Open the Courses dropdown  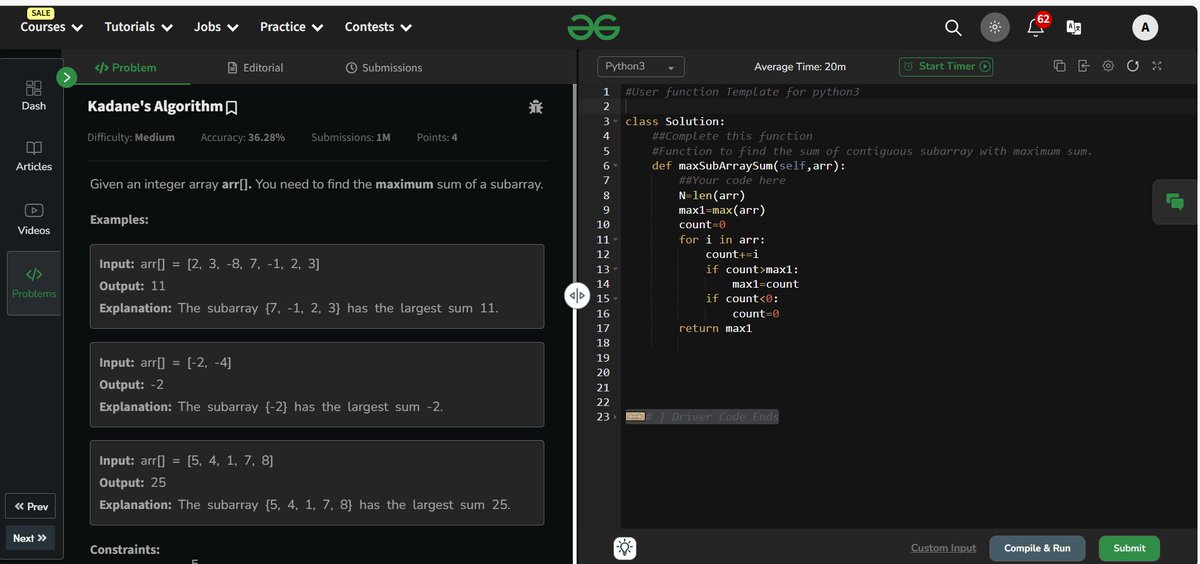(x=51, y=27)
